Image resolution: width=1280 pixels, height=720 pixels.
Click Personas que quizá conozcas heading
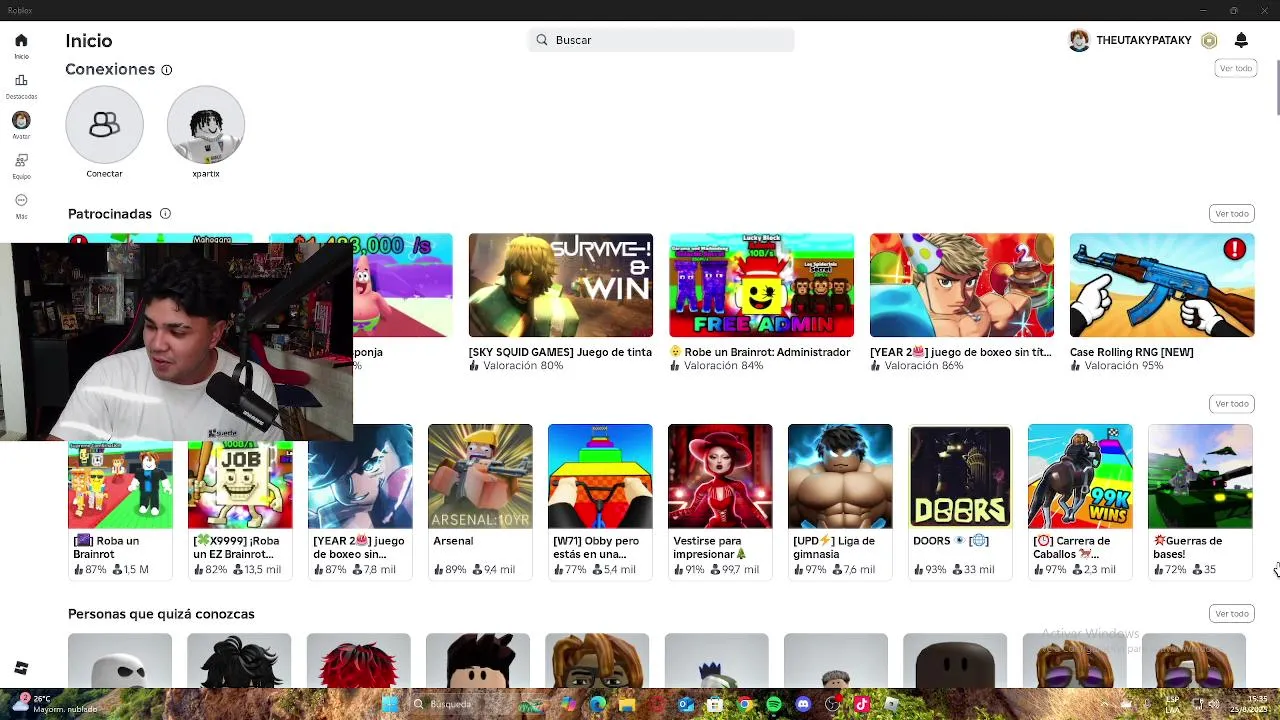pos(161,614)
